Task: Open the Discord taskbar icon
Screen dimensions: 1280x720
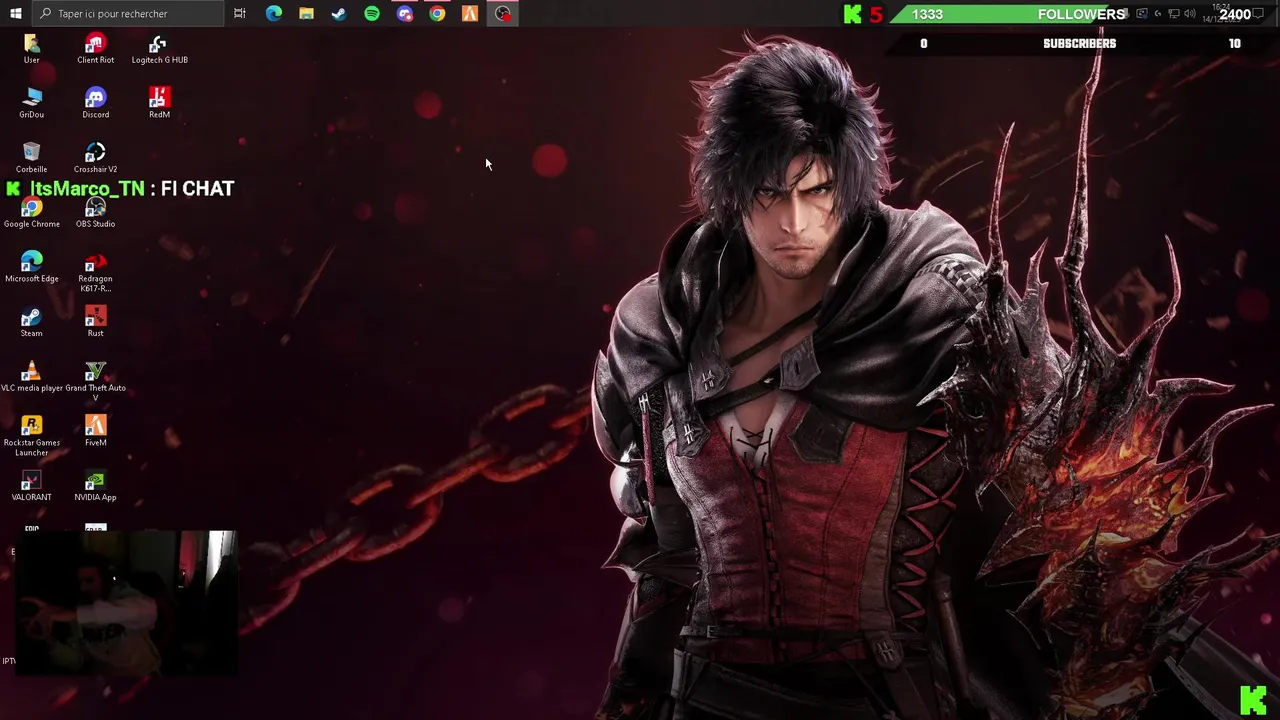Action: tap(404, 13)
